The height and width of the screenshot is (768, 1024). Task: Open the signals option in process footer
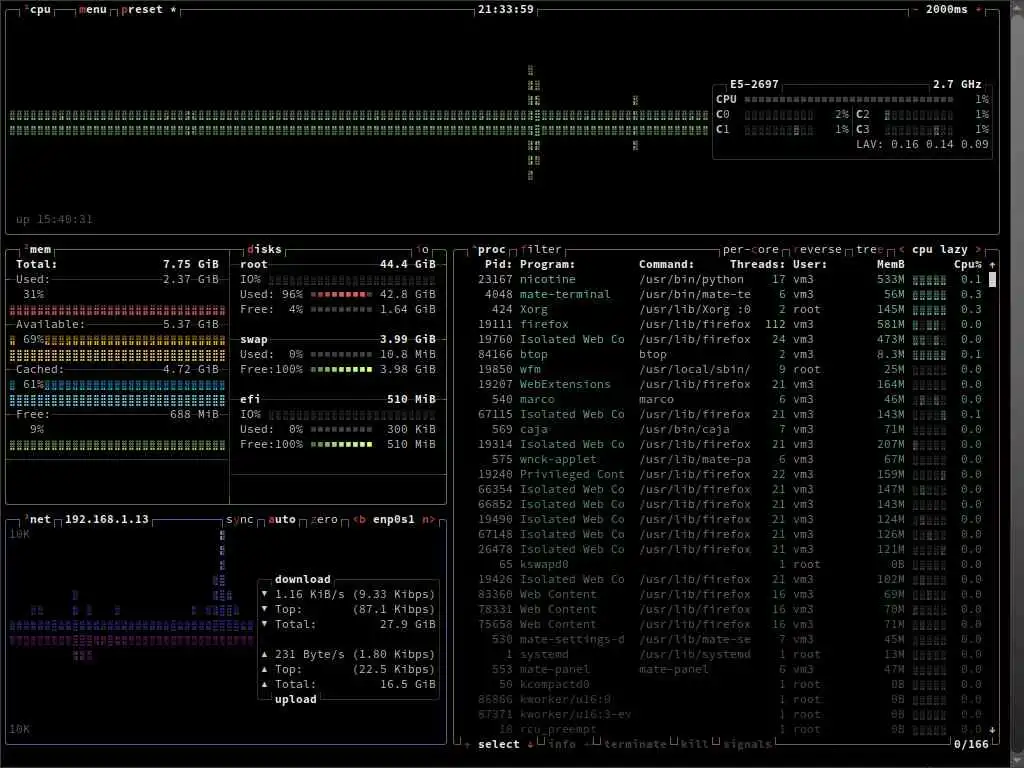point(747,744)
